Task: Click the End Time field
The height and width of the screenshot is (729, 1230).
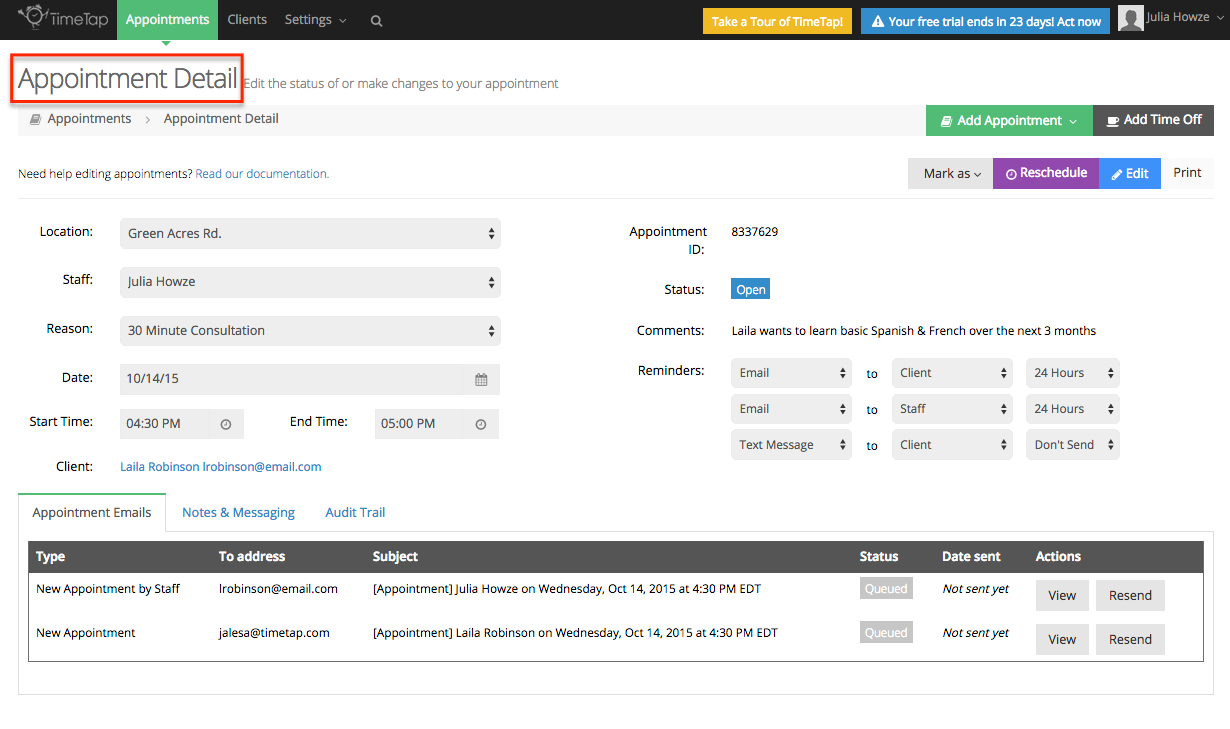Action: [x=437, y=424]
